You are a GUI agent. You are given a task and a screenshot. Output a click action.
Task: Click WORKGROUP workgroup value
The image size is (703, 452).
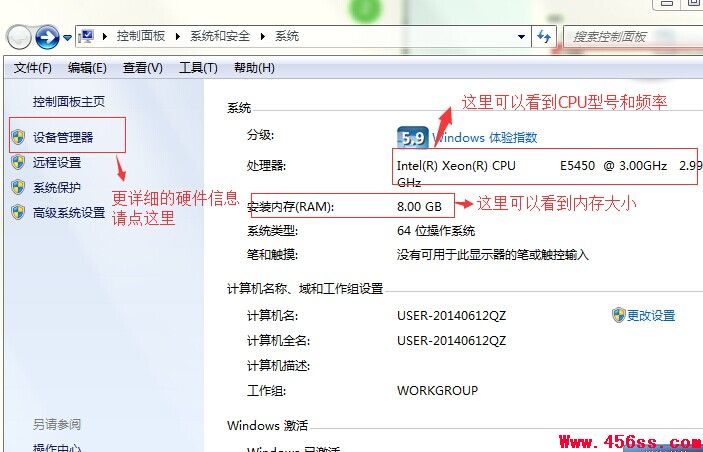(x=438, y=391)
